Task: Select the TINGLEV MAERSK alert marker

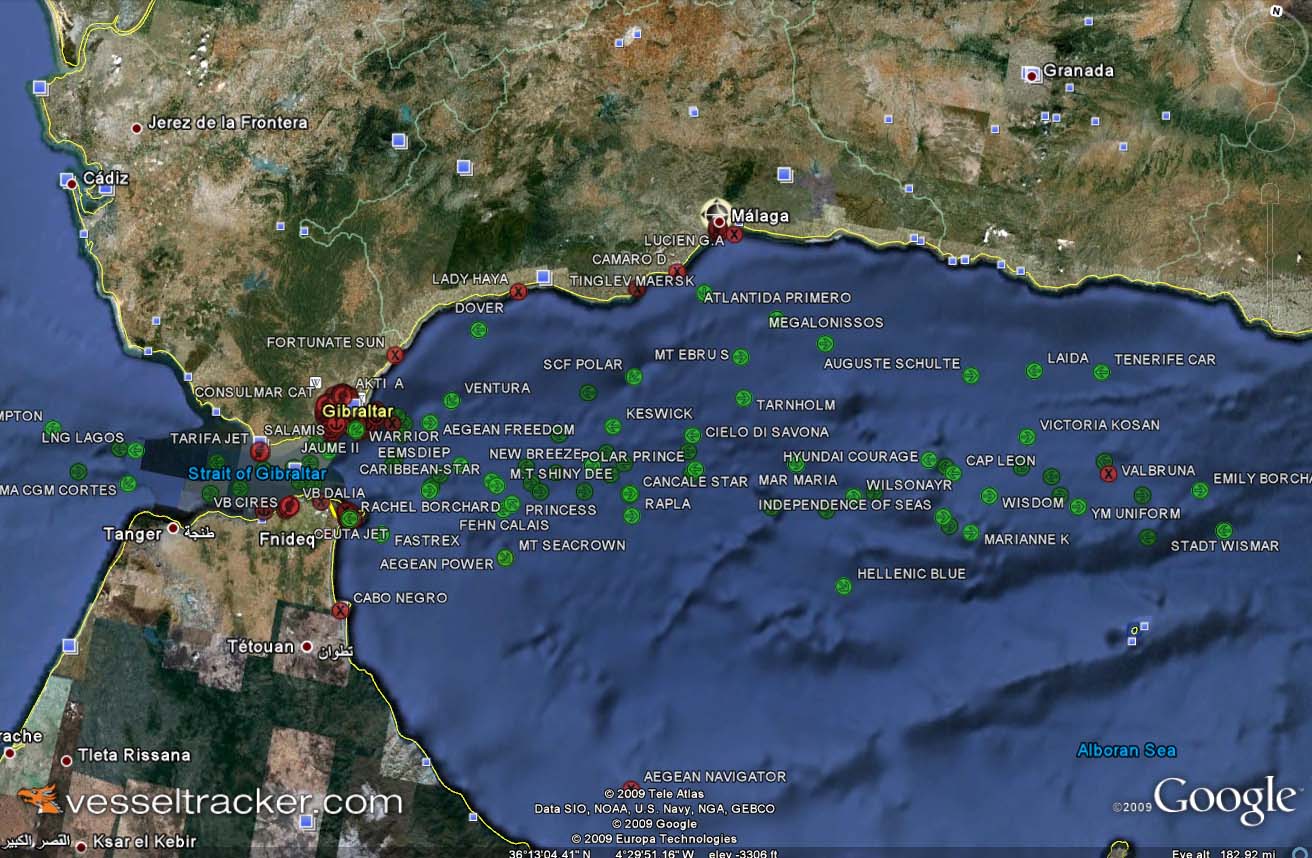Action: pos(637,290)
